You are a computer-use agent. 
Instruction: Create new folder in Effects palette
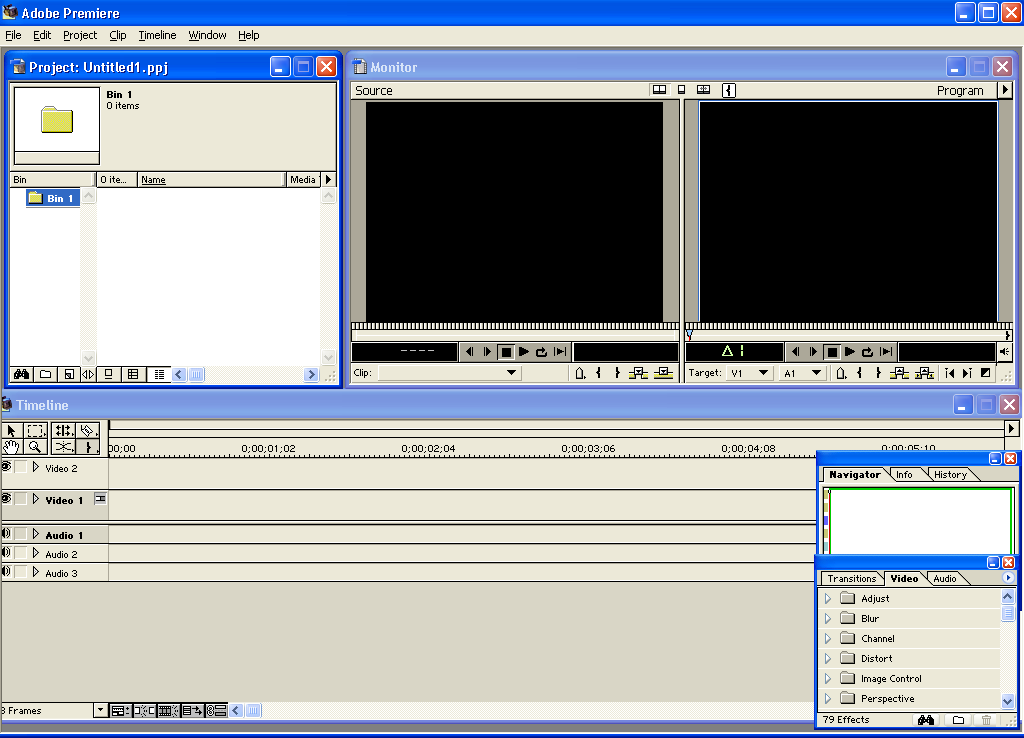pyautogui.click(x=958, y=720)
